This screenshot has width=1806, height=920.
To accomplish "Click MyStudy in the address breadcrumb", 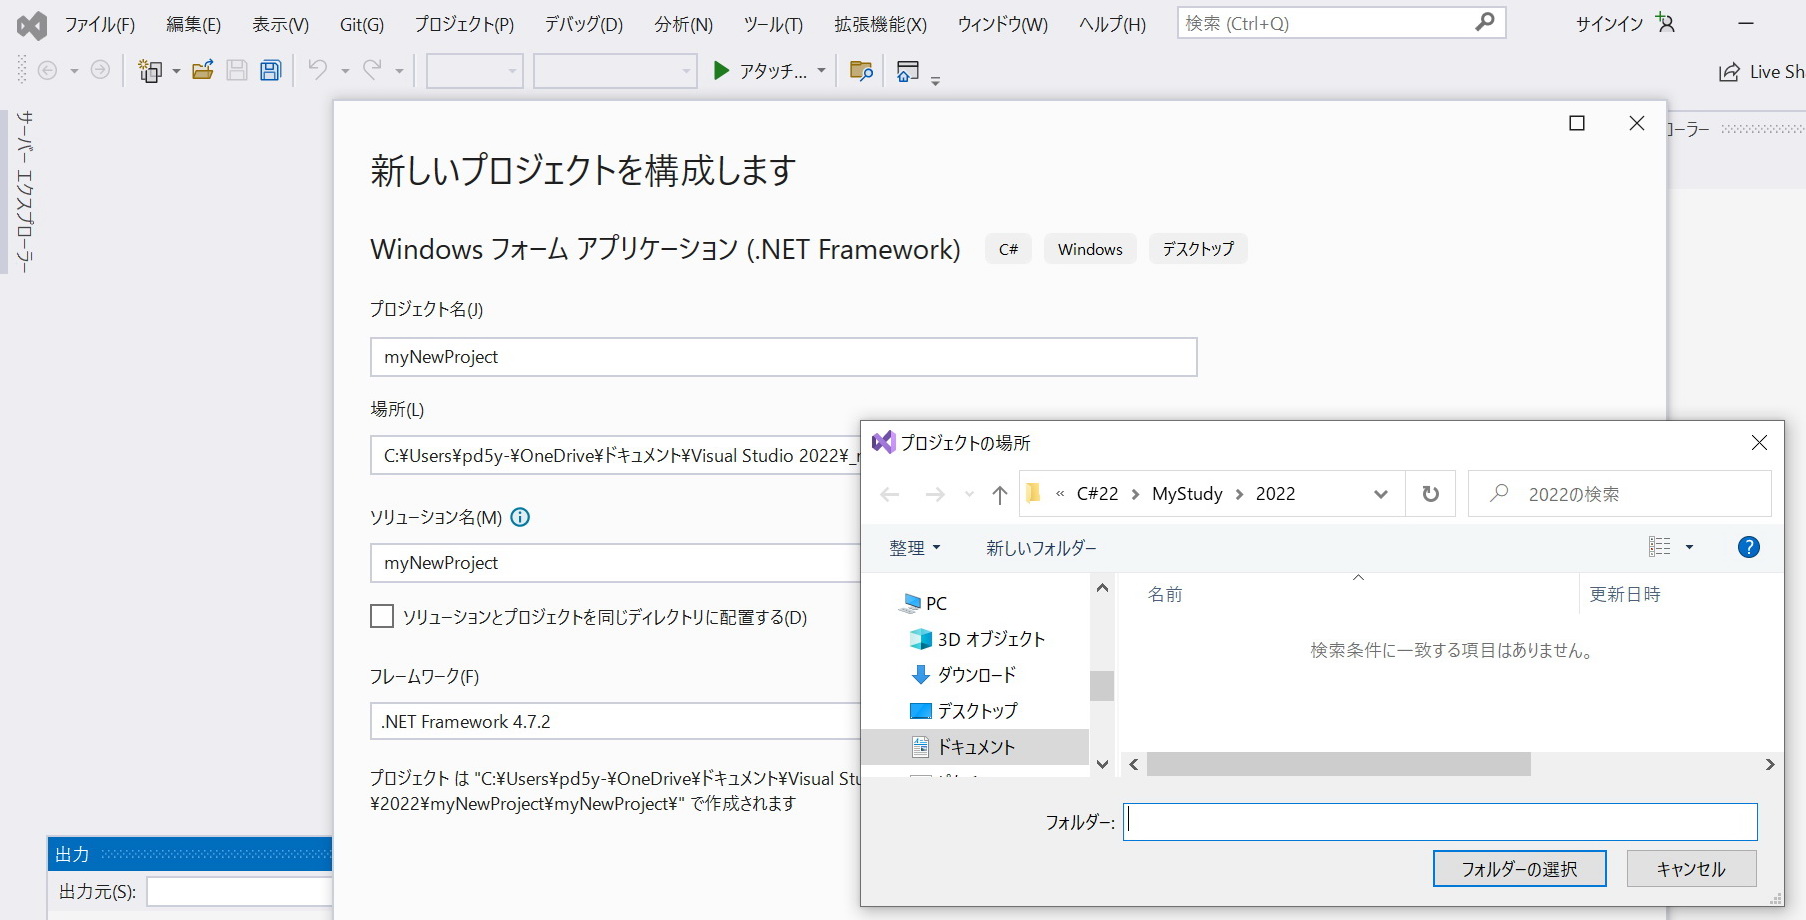I will [x=1187, y=494].
